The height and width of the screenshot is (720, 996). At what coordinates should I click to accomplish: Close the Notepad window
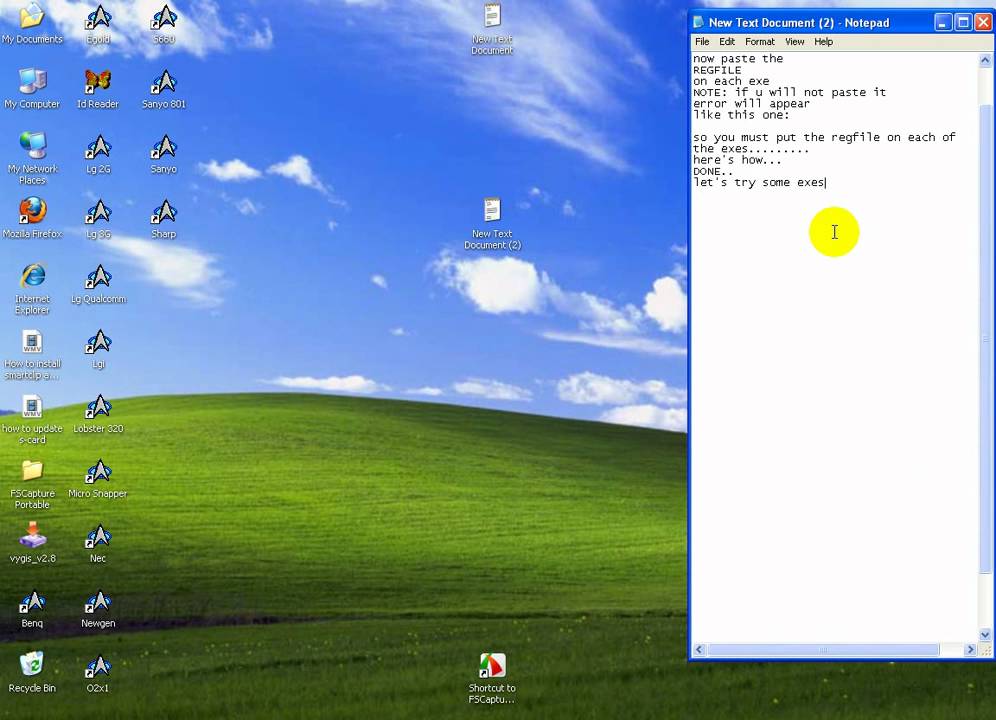coord(983,23)
